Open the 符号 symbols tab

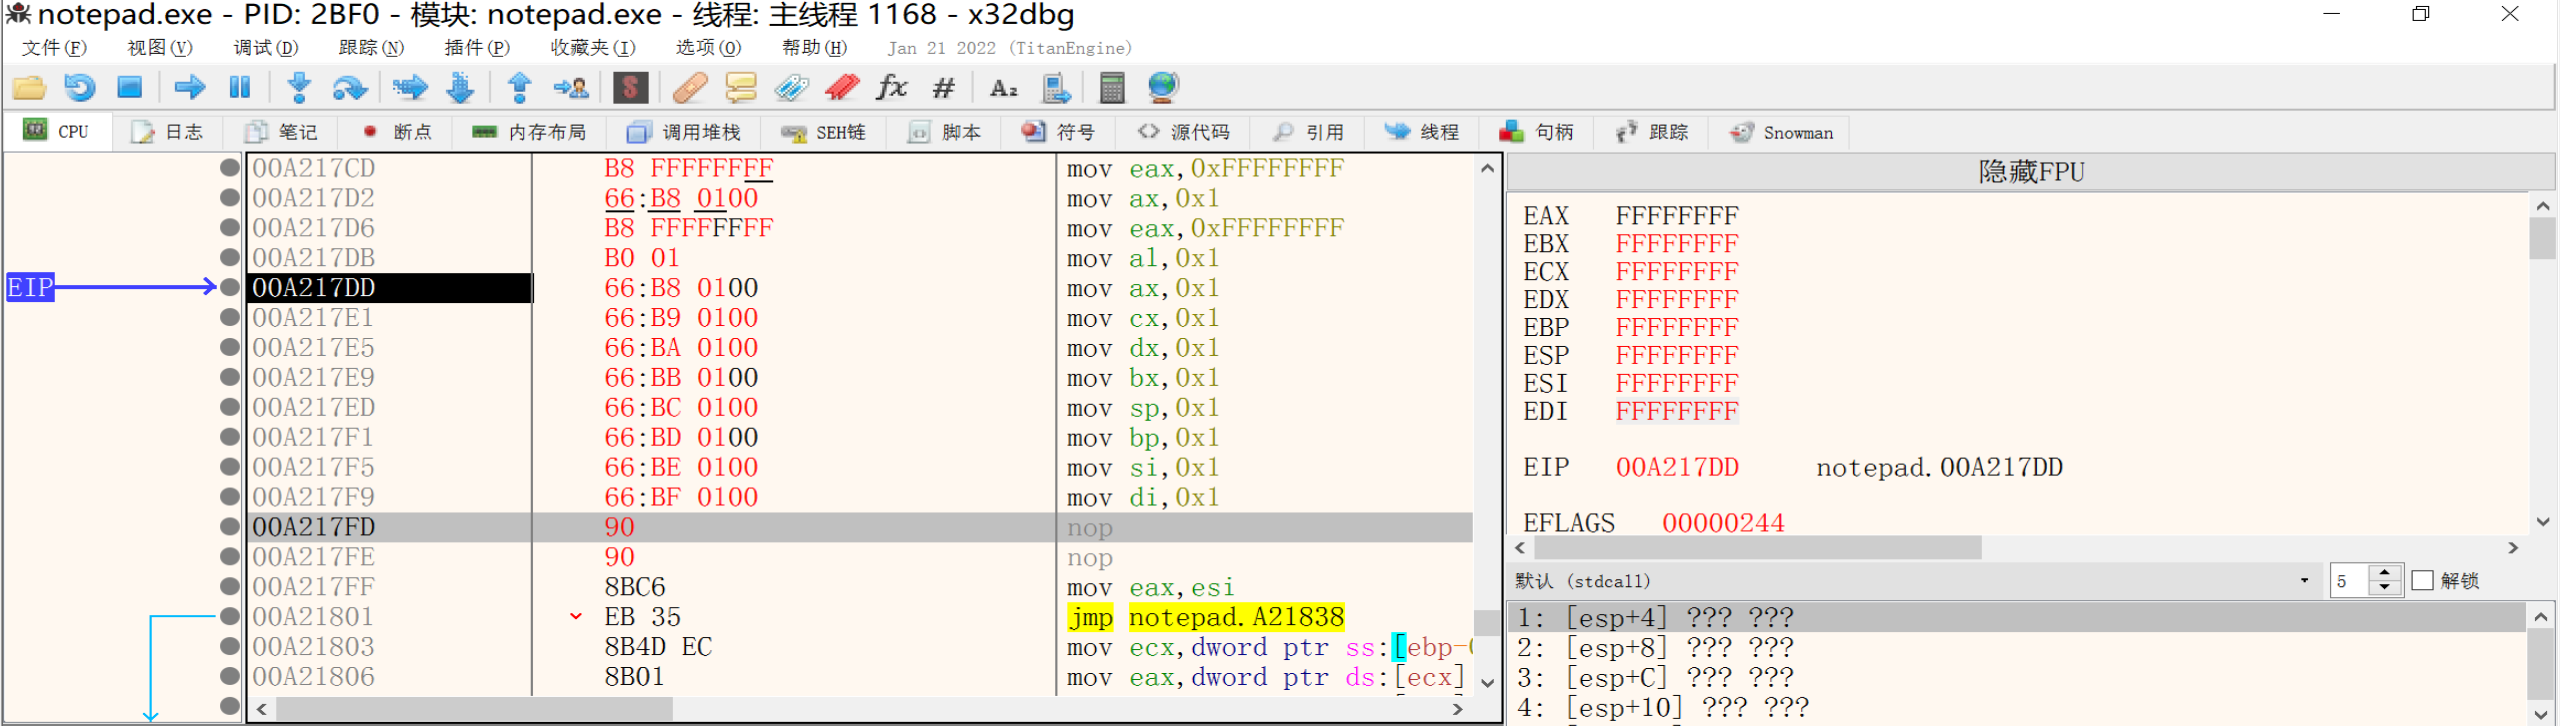click(x=1058, y=132)
